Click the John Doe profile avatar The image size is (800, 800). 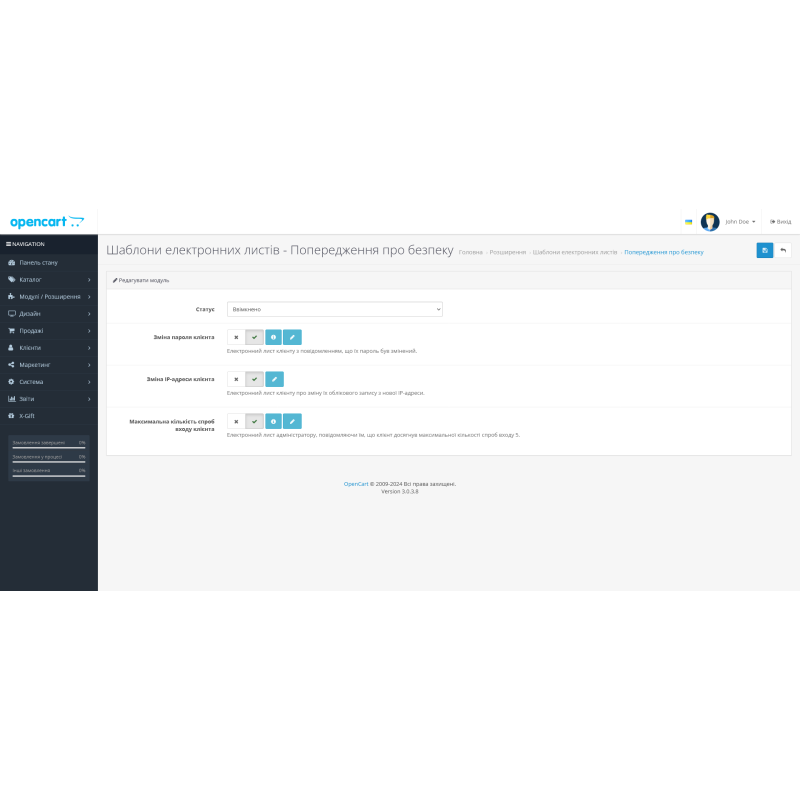[710, 221]
